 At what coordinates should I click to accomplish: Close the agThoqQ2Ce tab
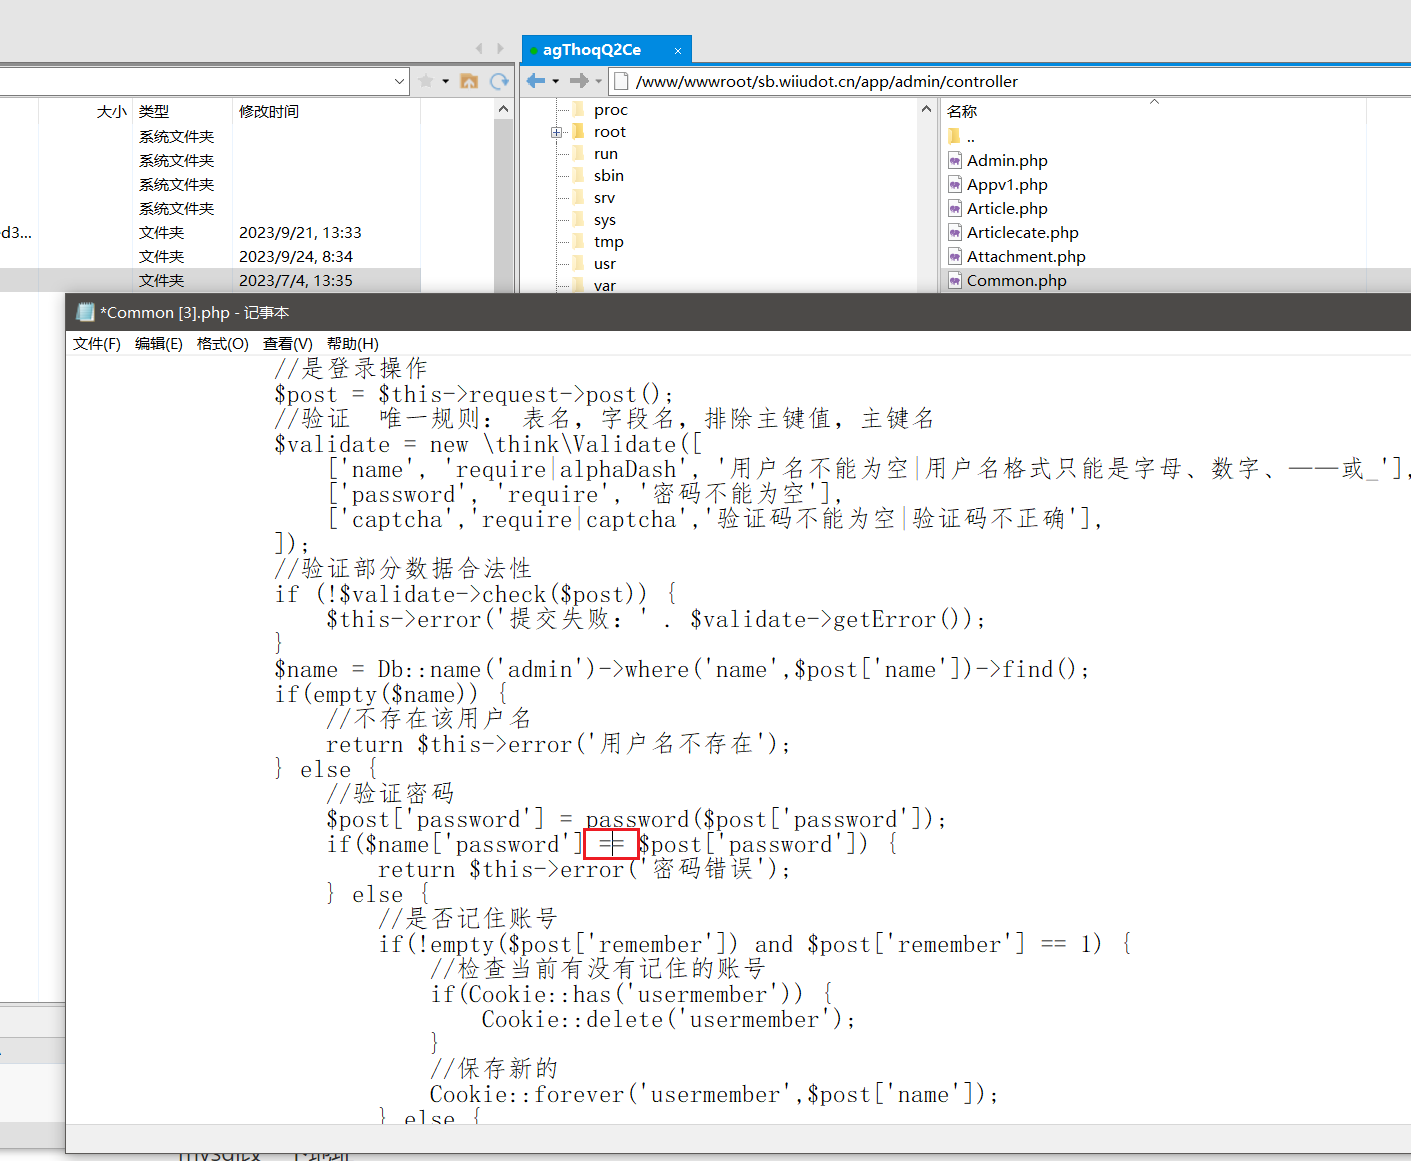678,51
